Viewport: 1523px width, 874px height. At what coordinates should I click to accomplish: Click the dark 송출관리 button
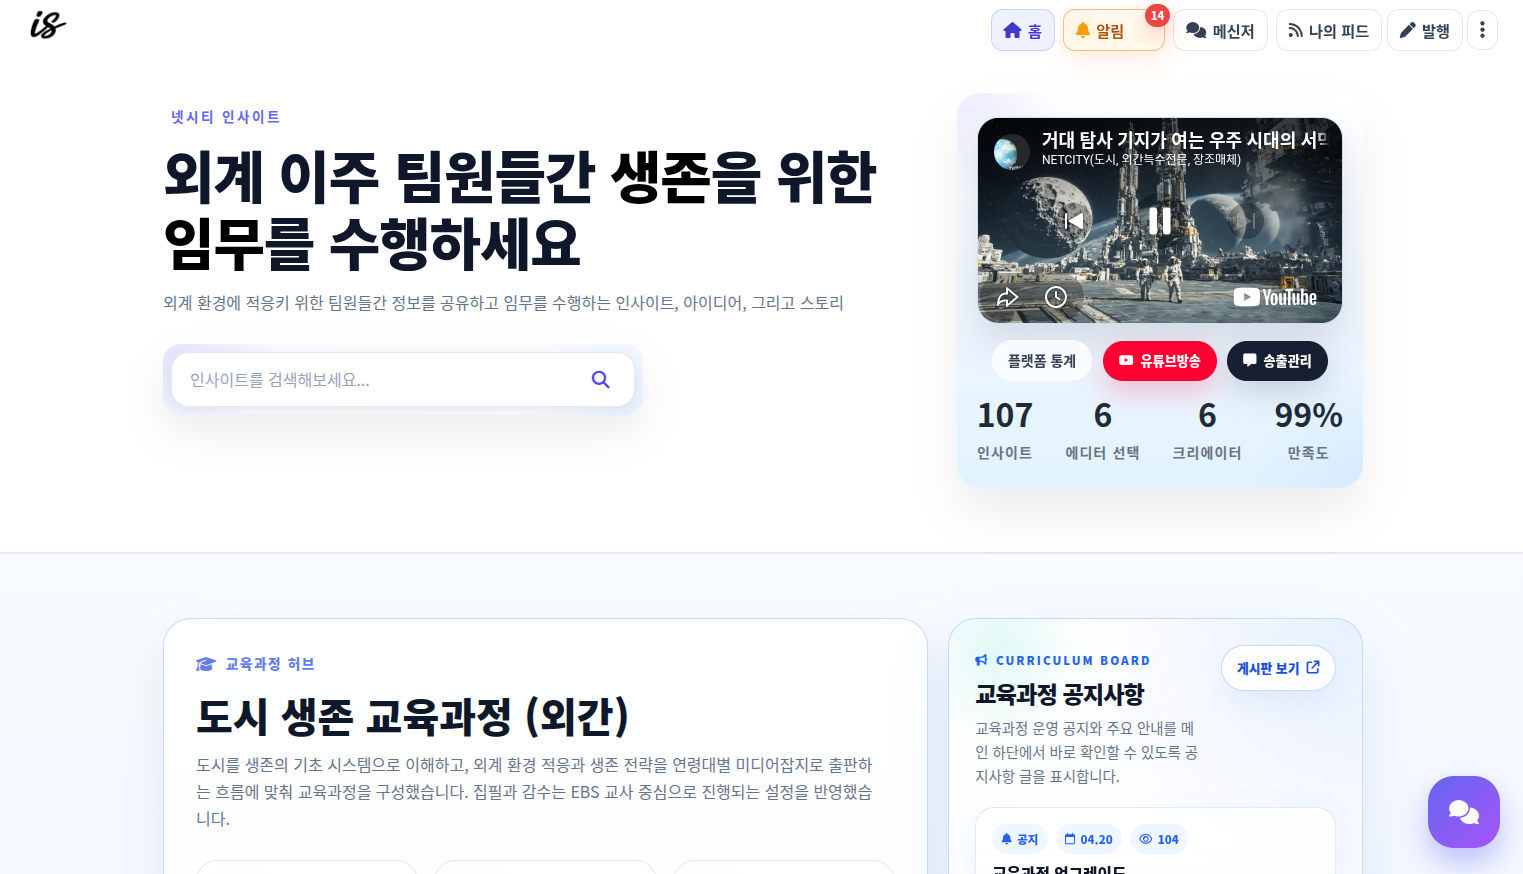click(1277, 361)
